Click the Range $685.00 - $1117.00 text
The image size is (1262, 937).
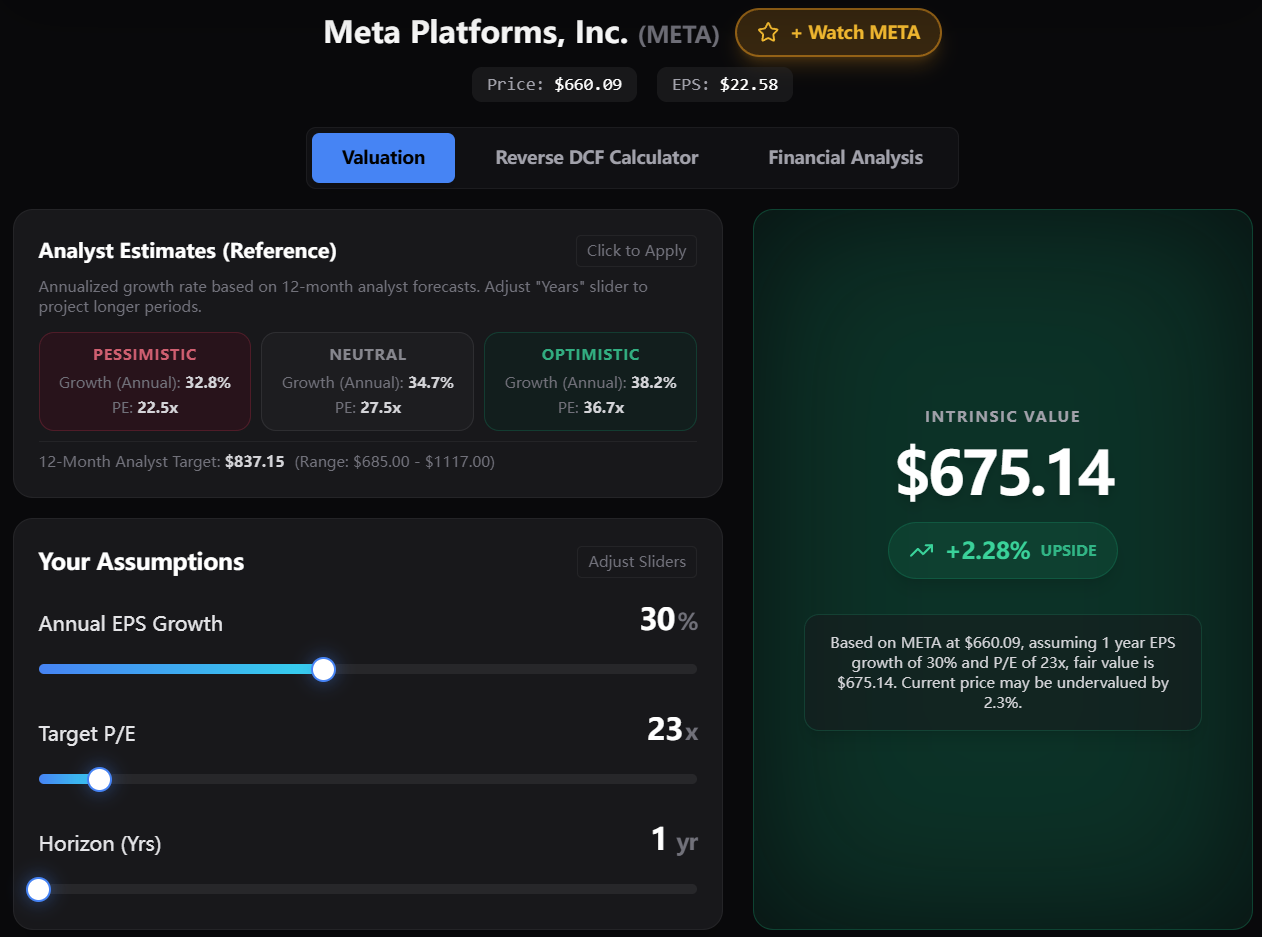[x=395, y=462]
